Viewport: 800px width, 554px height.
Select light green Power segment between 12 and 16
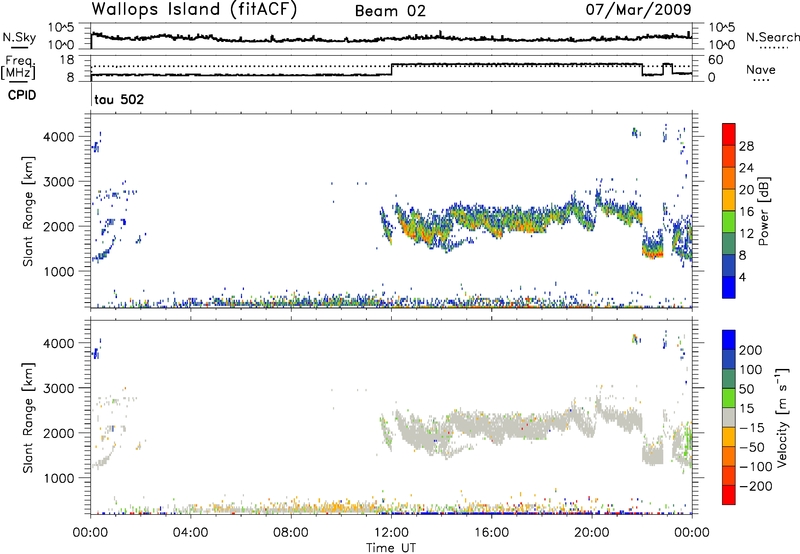pyautogui.click(x=729, y=222)
